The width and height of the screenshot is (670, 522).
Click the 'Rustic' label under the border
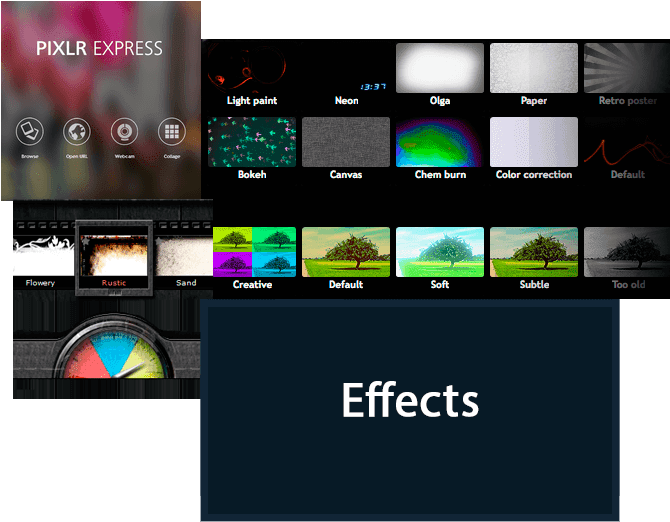pos(114,283)
